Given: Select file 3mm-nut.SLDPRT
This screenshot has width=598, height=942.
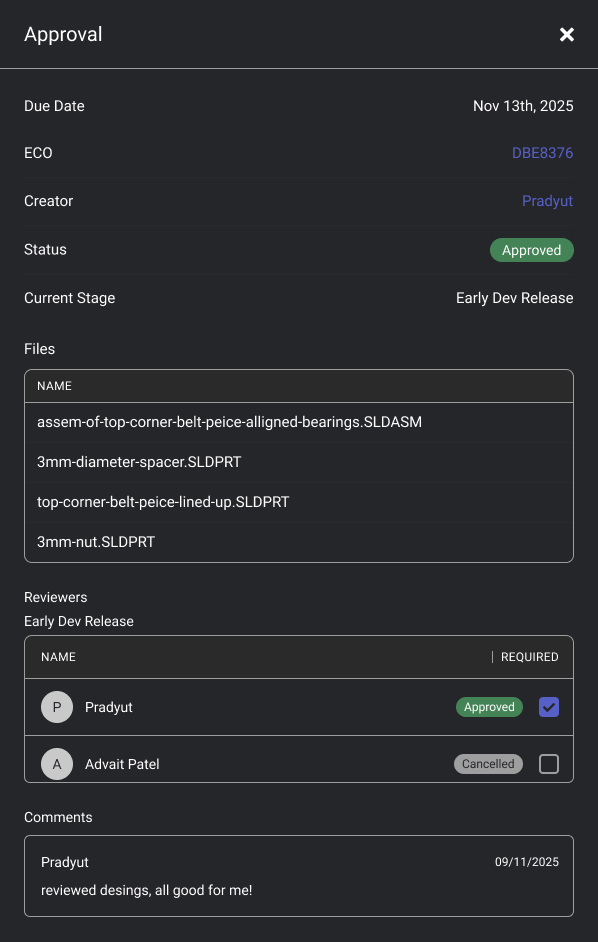Looking at the screenshot, I should tap(96, 542).
